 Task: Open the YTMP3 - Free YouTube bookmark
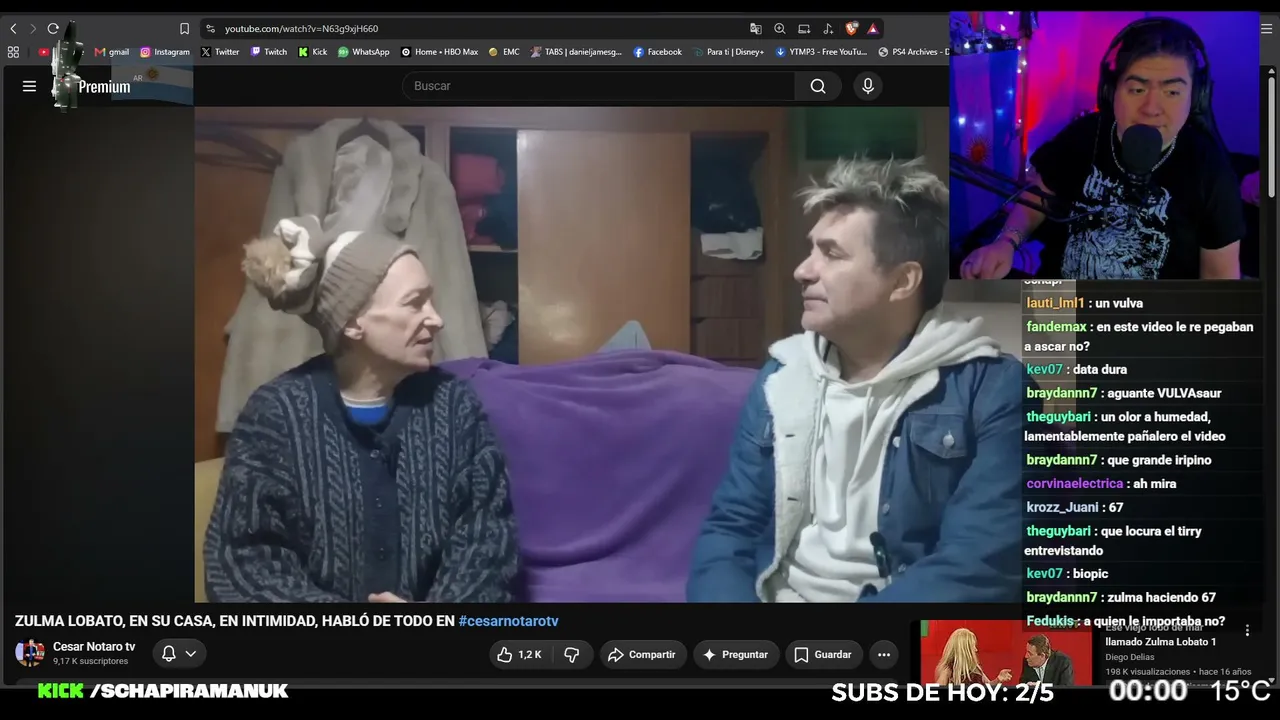821,52
